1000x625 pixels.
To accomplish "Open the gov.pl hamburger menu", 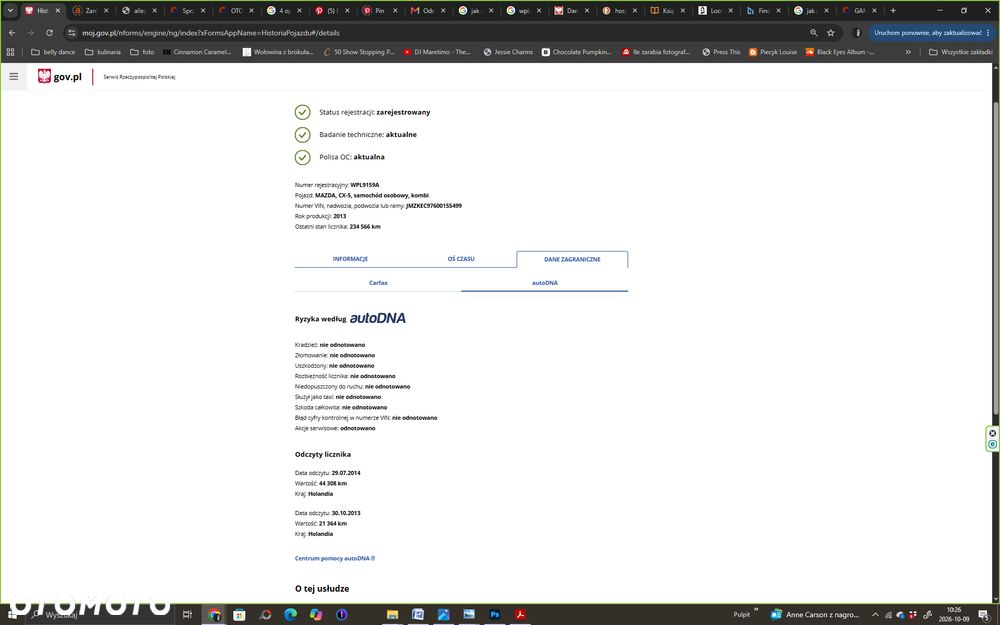I will (x=13, y=77).
